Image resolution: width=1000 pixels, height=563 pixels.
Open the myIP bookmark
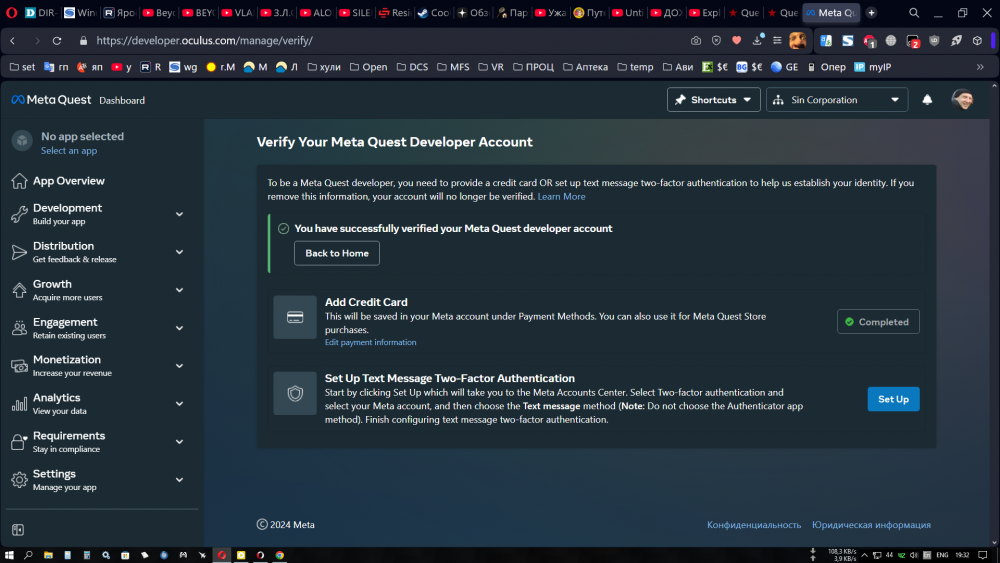tap(872, 67)
